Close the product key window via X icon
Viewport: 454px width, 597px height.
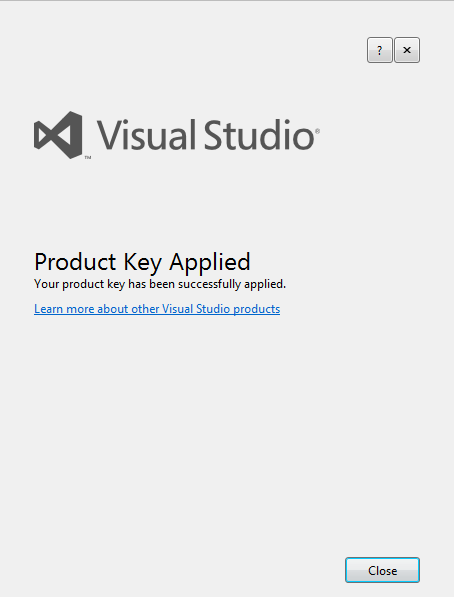pos(407,50)
